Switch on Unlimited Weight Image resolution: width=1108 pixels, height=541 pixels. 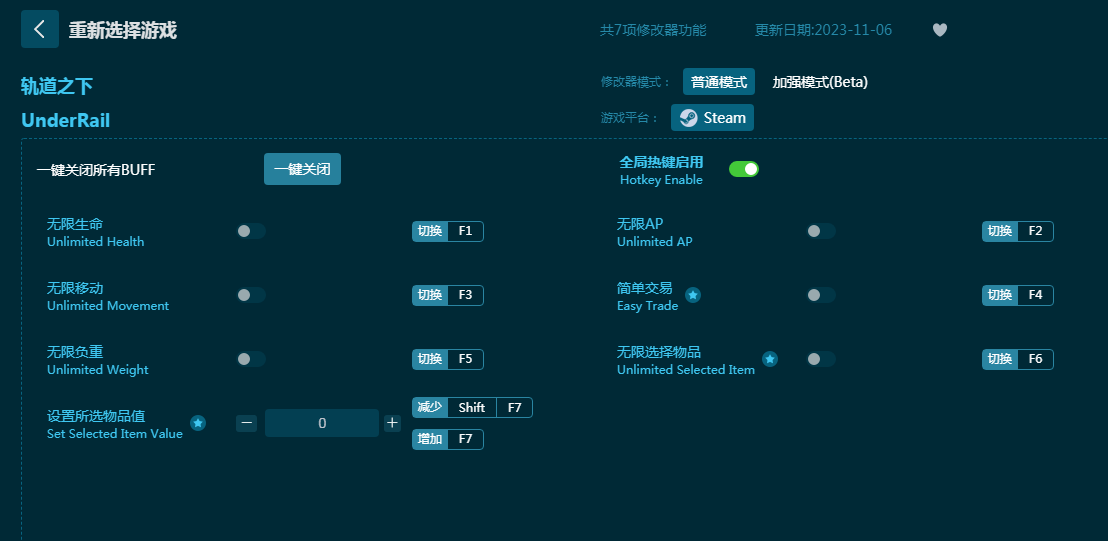click(x=251, y=359)
